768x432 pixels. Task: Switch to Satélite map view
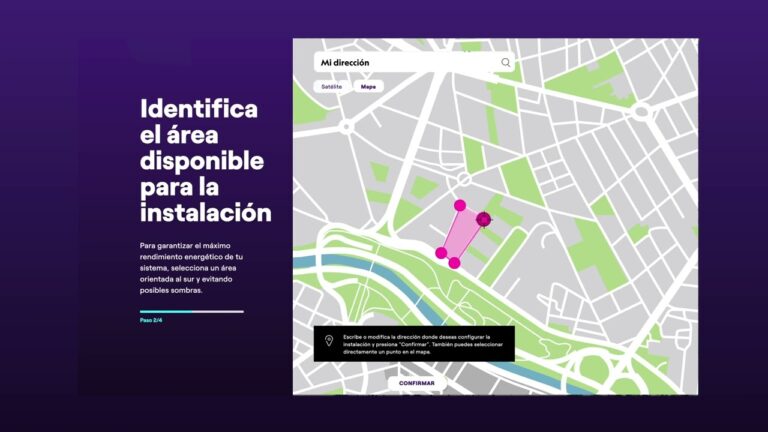(331, 87)
